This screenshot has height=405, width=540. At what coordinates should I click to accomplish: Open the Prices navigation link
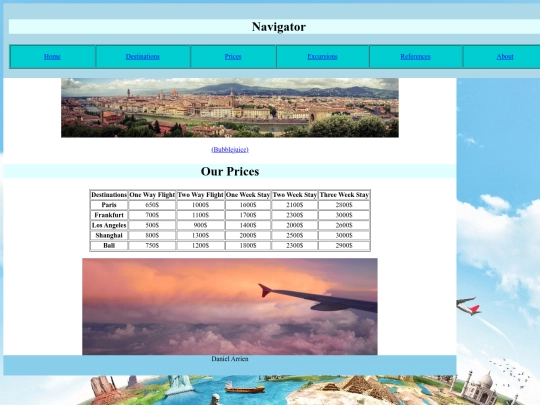click(x=233, y=56)
